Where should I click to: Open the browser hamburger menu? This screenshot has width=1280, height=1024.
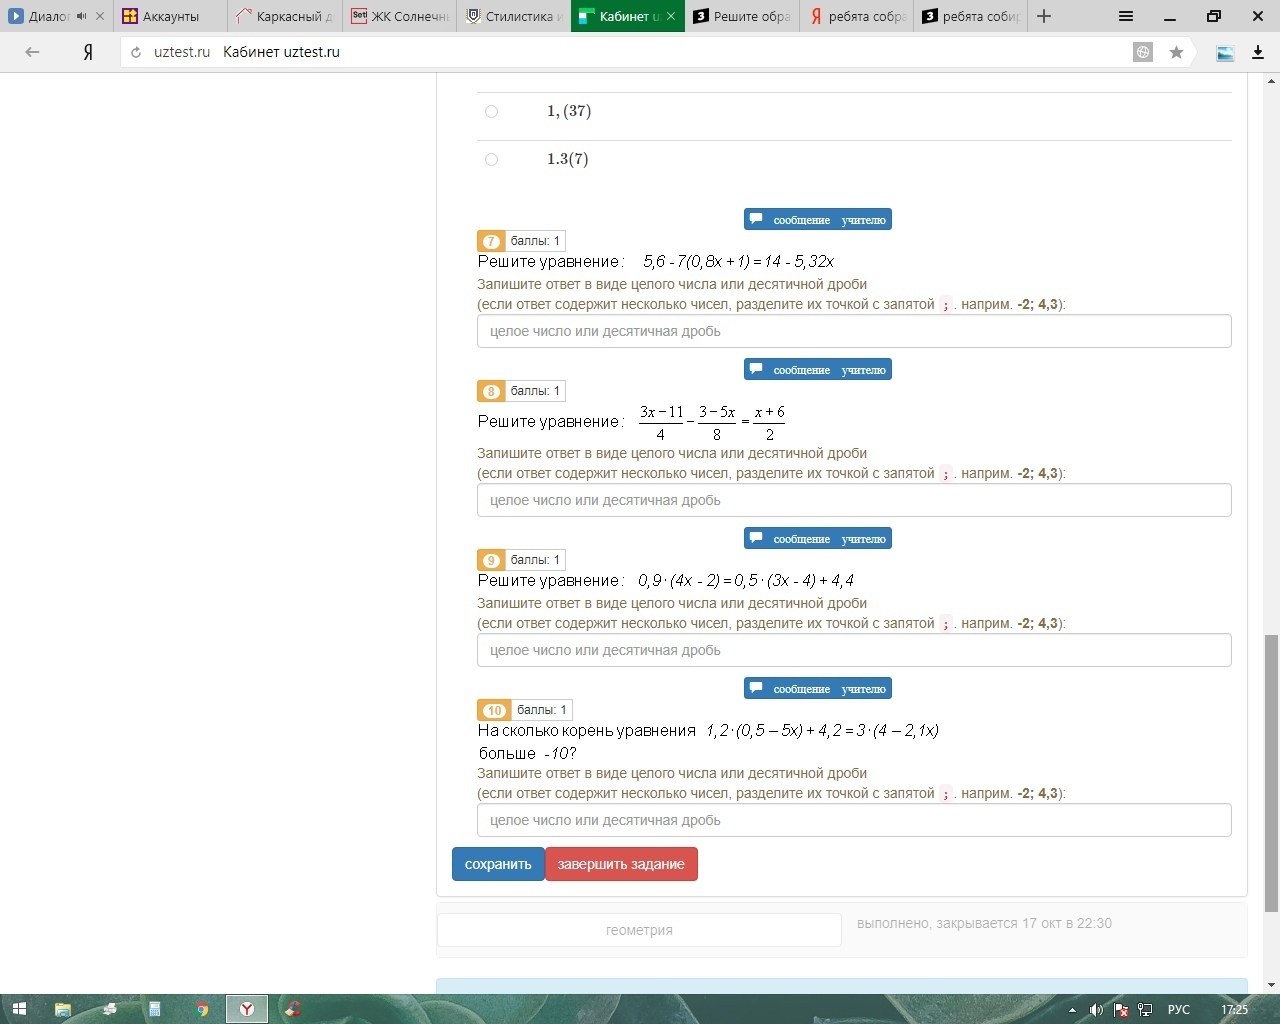point(1126,16)
